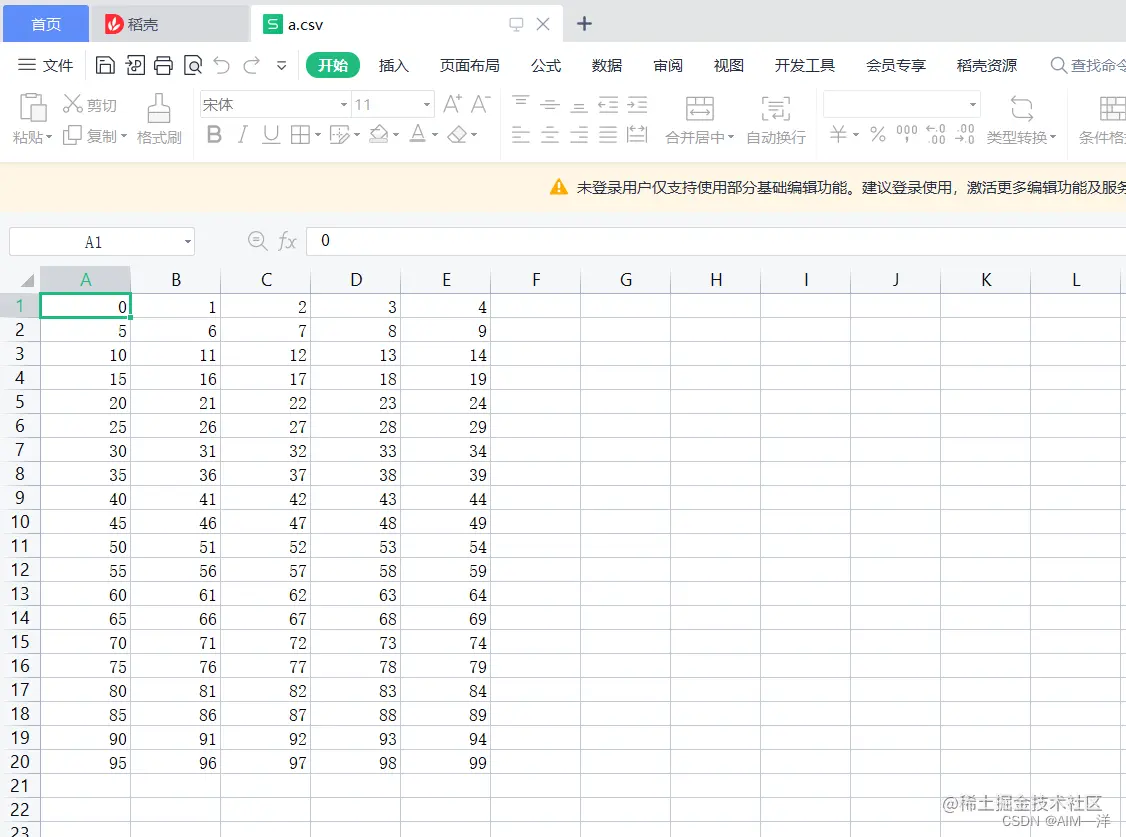Align cell text to top
The height and width of the screenshot is (837, 1126).
[521, 104]
